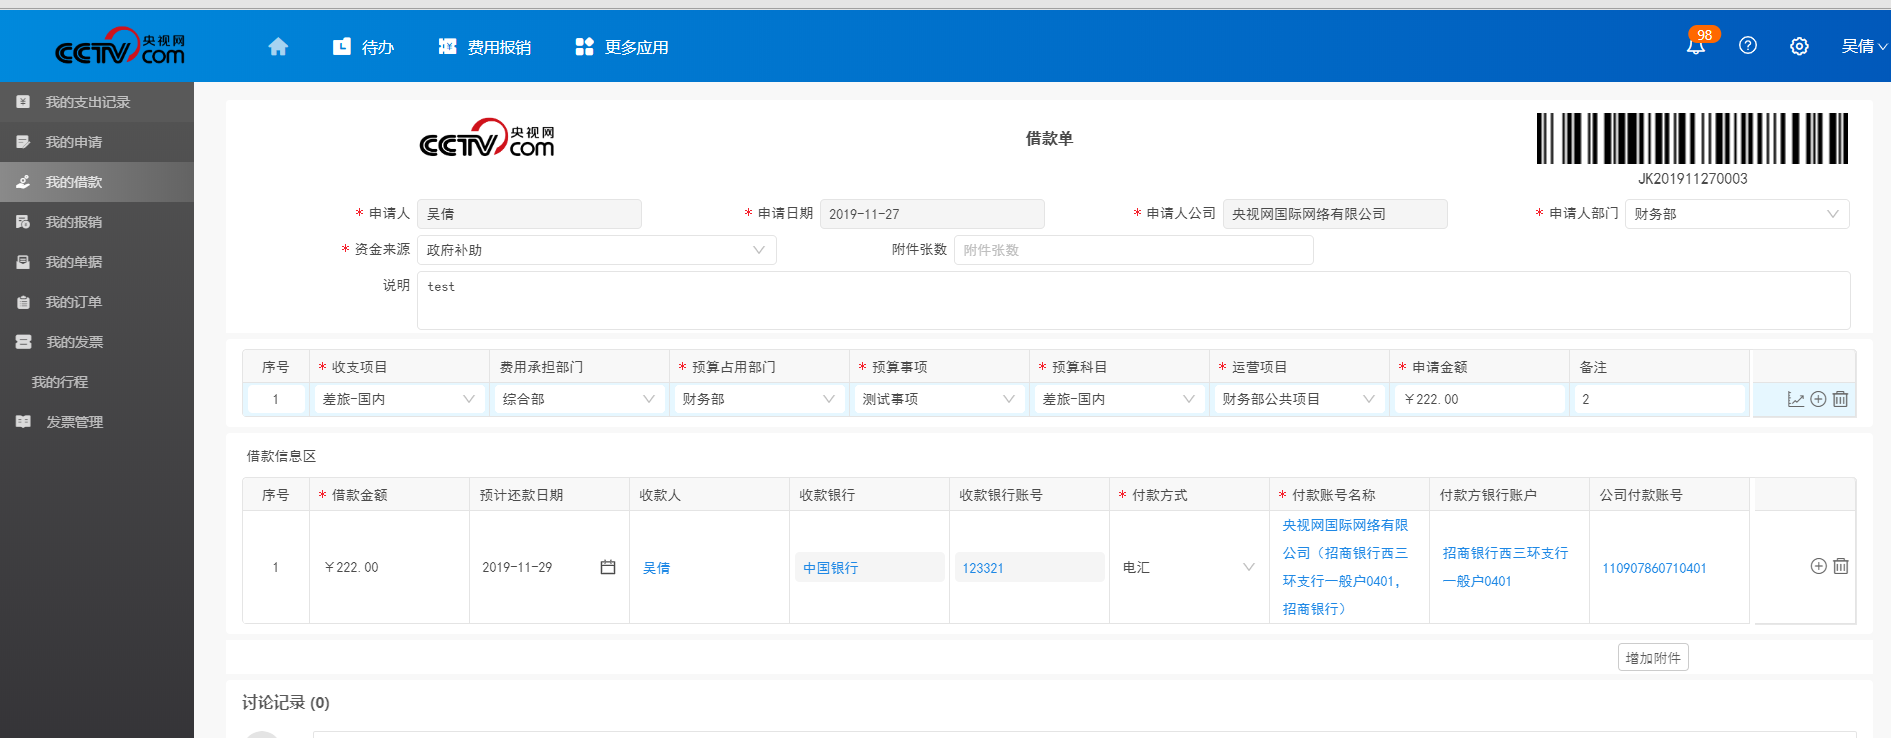The width and height of the screenshot is (1891, 738).
Task: Click the 申请人 field showing 吴倩
Action: [529, 214]
